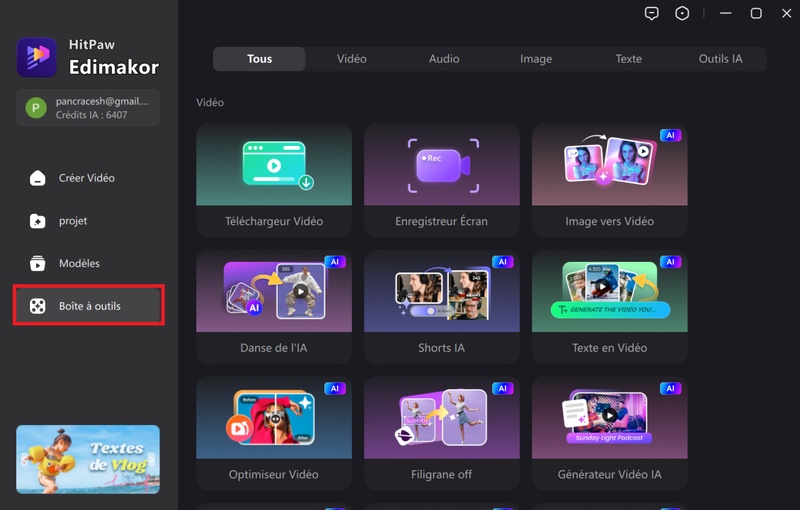The image size is (800, 510).
Task: Select the Image category tab
Action: point(536,59)
